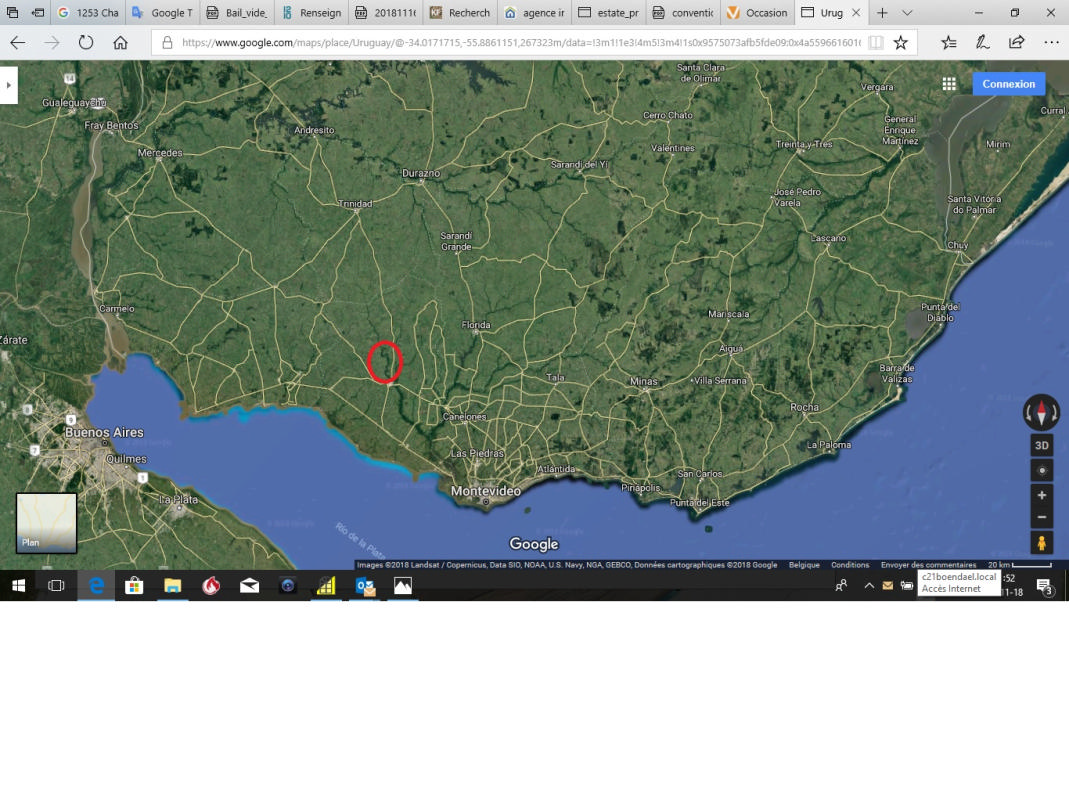Open the Google apps grid

pos(949,84)
